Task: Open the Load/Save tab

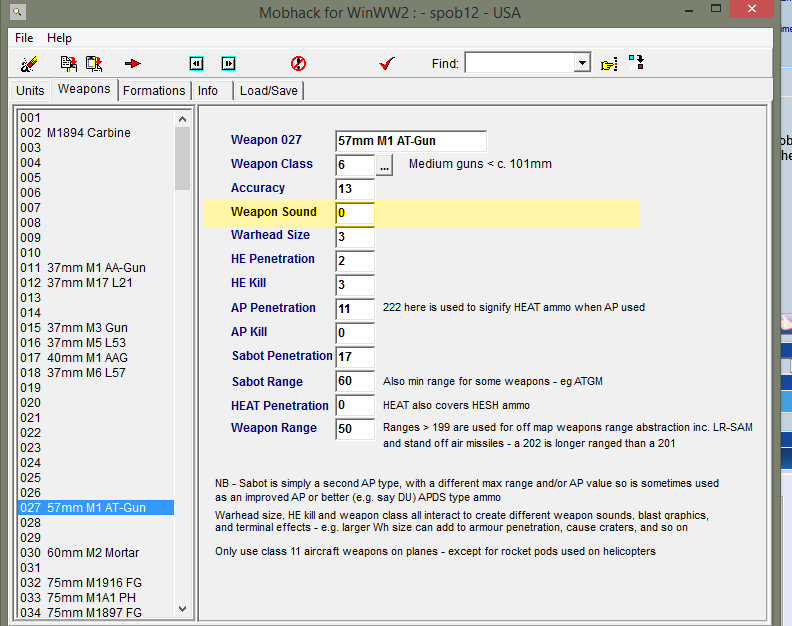Action: tap(269, 90)
